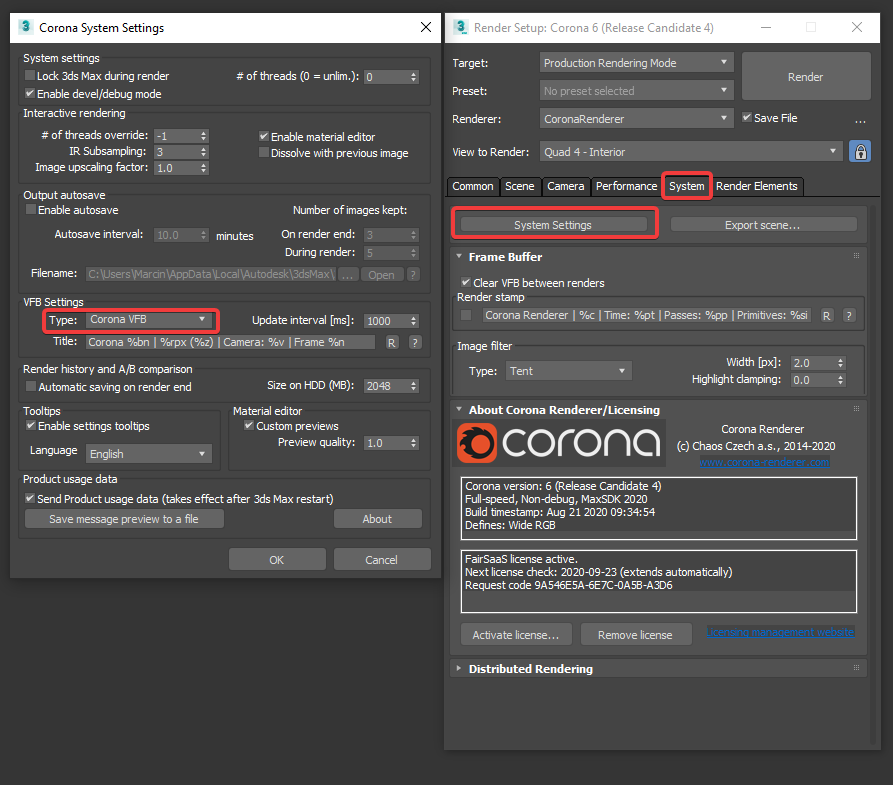Click Remove license button
Viewport: 893px width, 785px height.
636,635
